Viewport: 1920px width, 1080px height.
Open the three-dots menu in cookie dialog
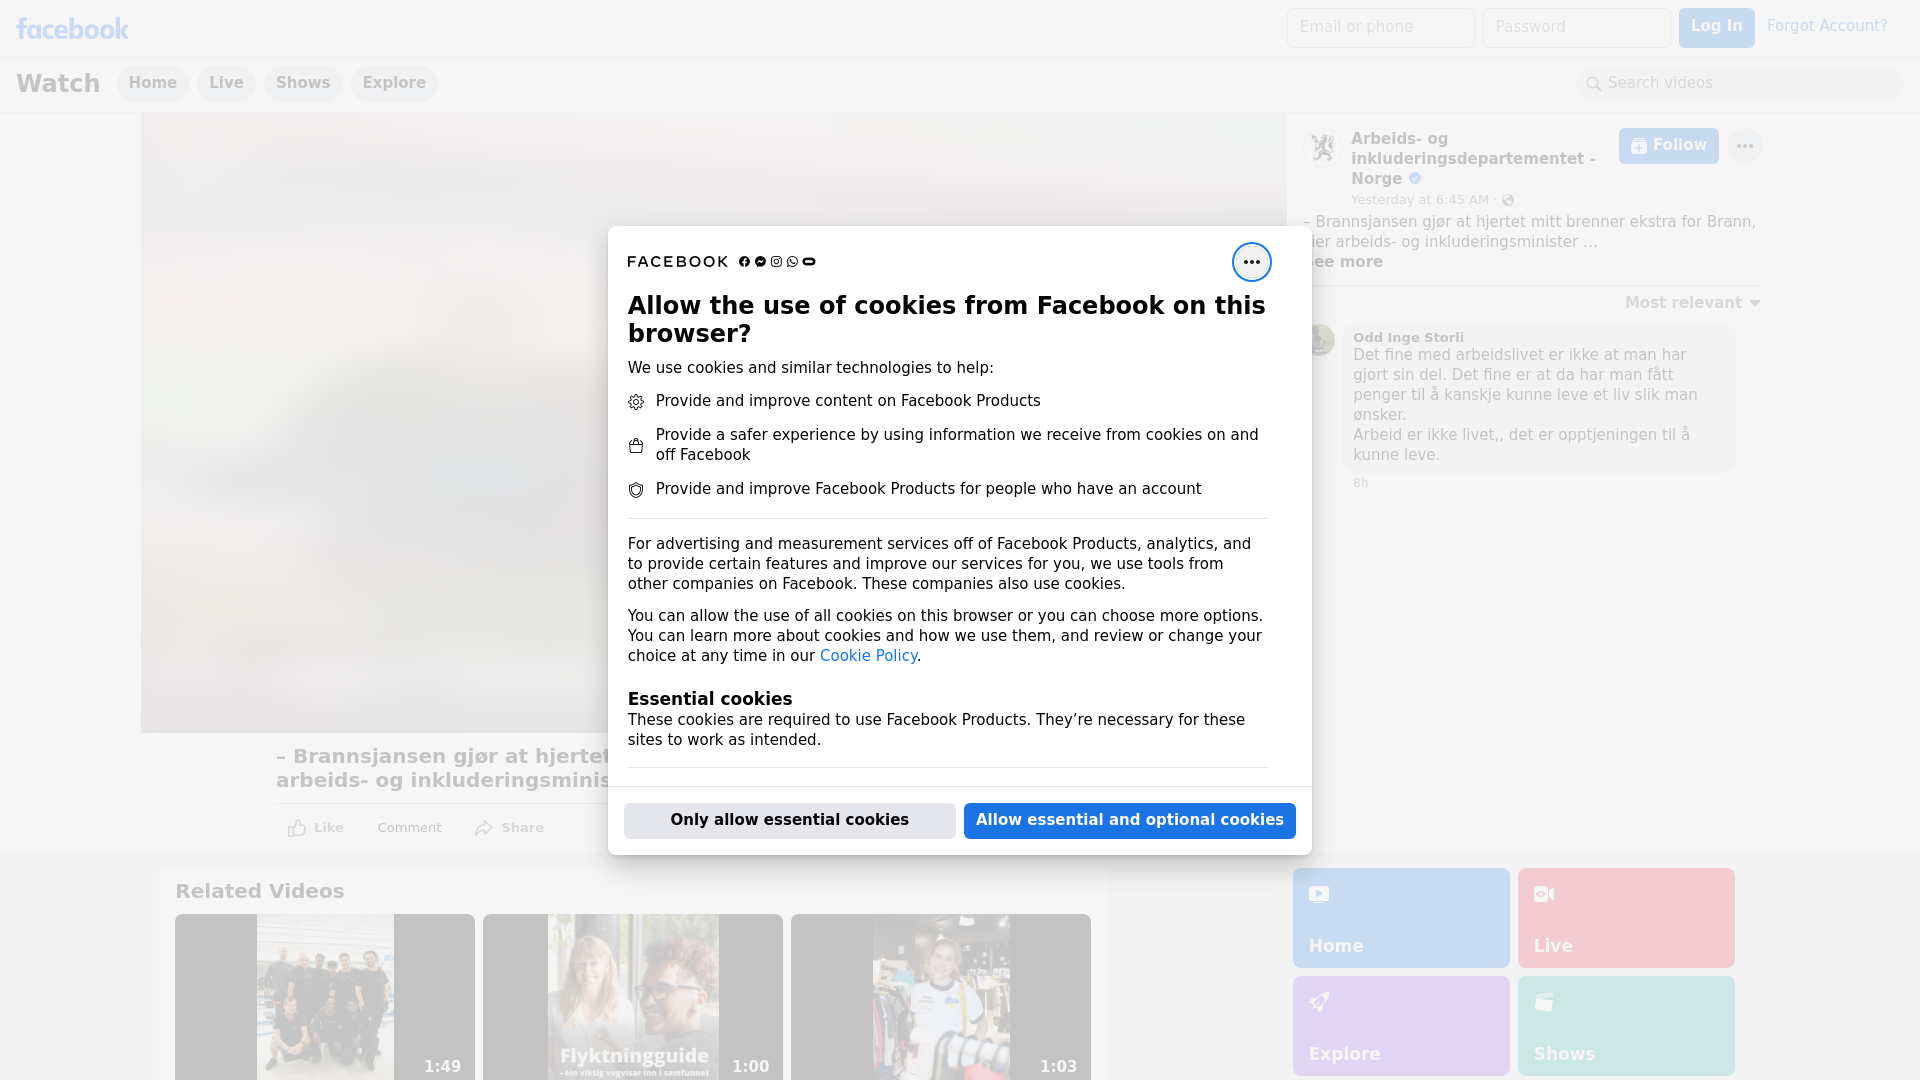(1251, 262)
